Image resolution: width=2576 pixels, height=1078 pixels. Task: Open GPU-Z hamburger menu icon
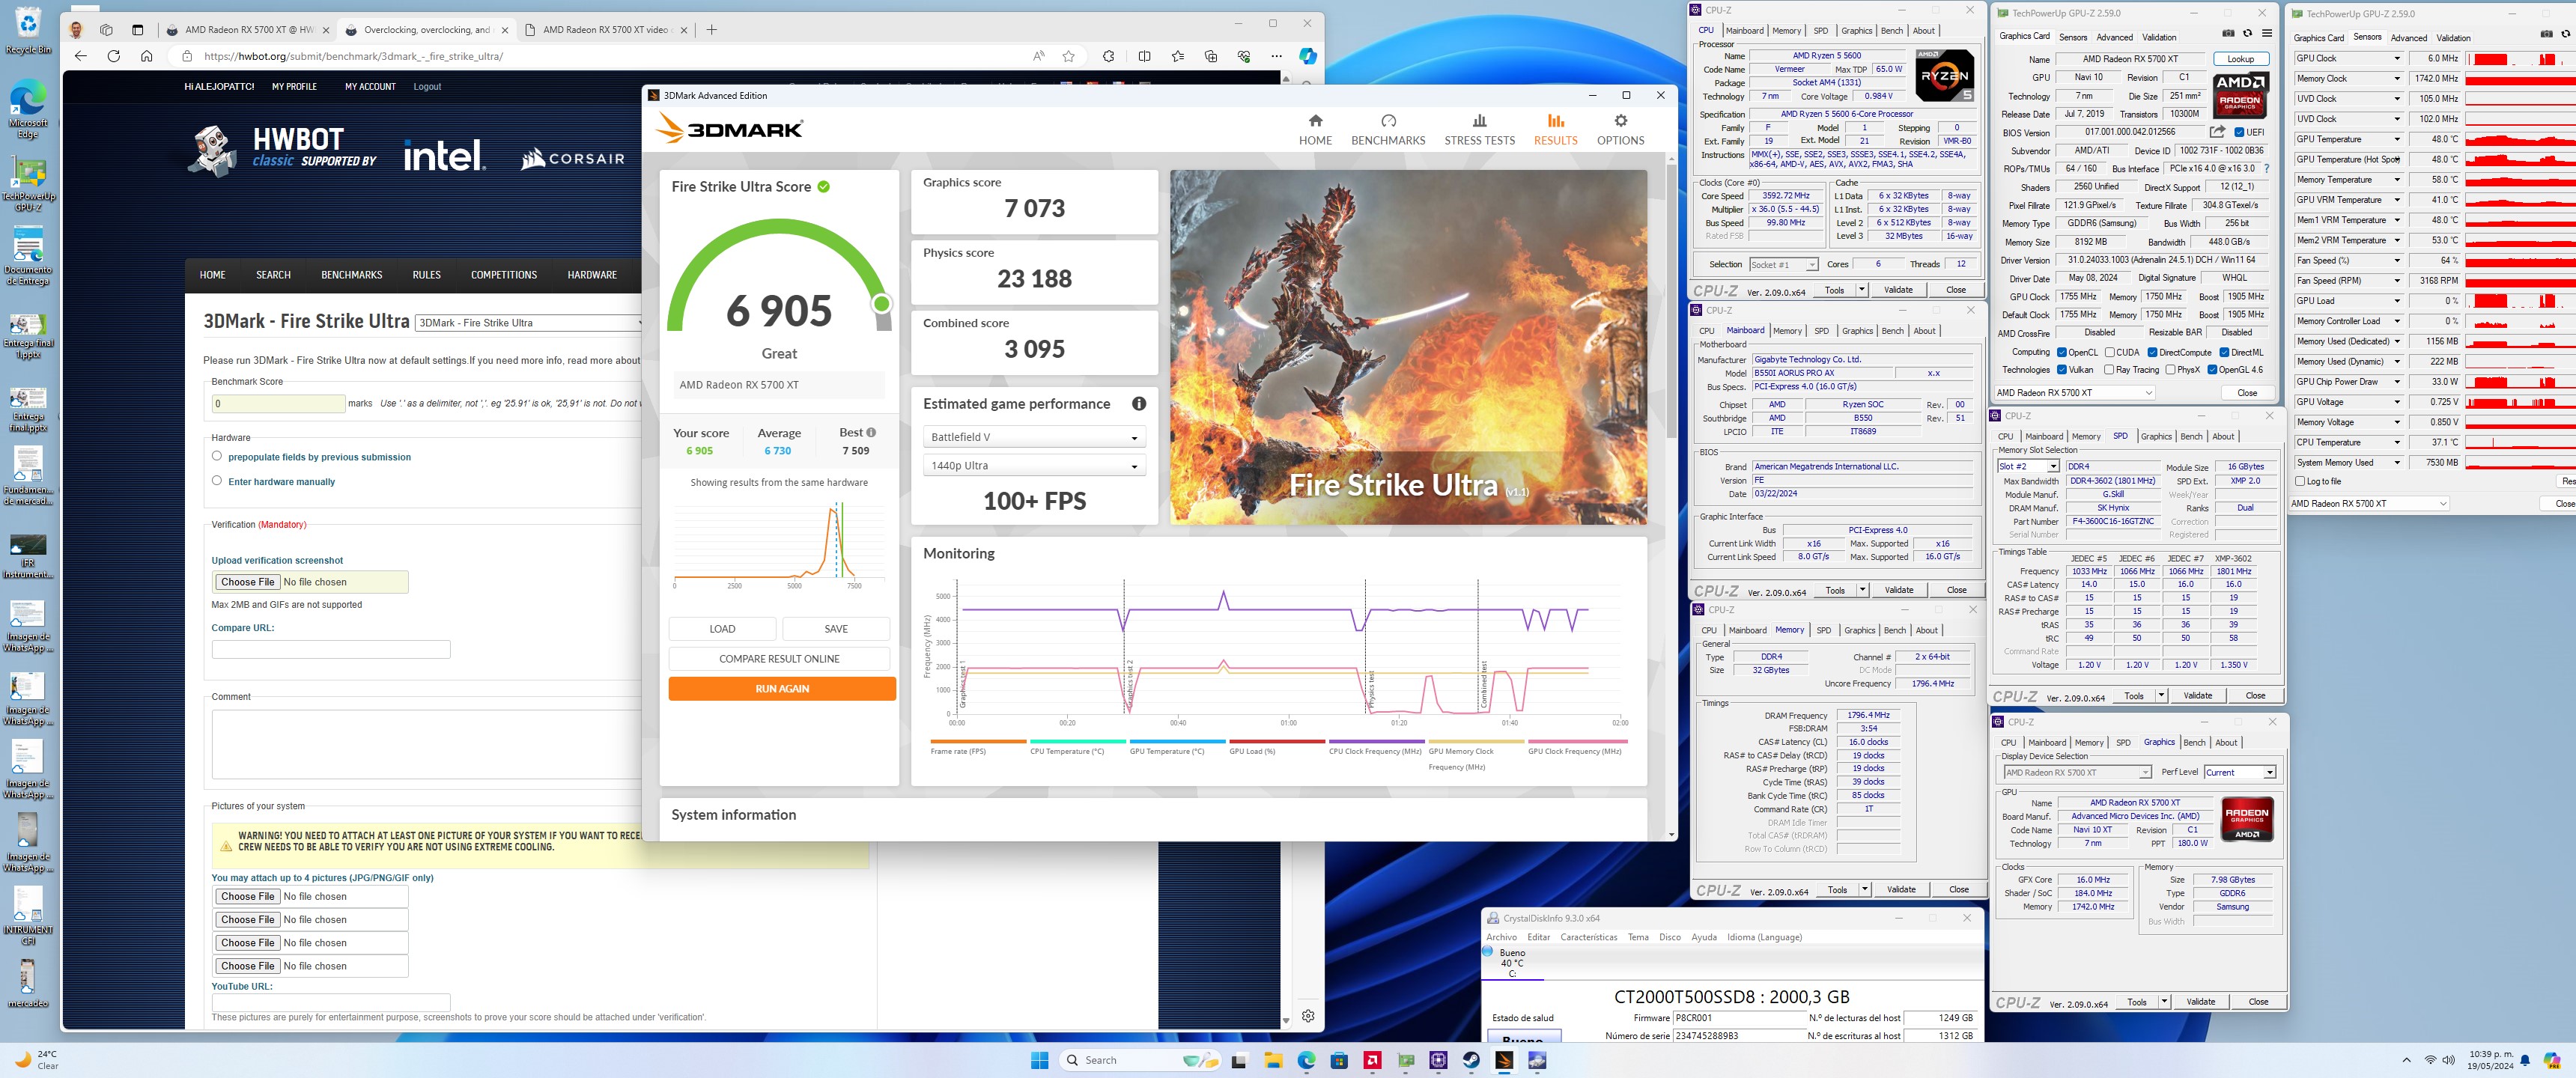pos(2267,33)
